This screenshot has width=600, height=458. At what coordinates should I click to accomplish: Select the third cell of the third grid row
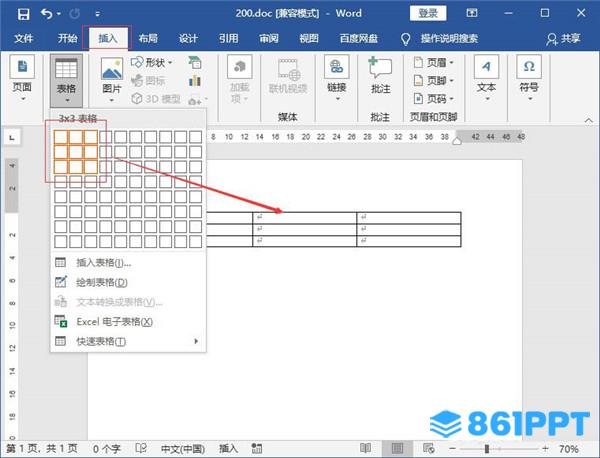pyautogui.click(x=91, y=167)
